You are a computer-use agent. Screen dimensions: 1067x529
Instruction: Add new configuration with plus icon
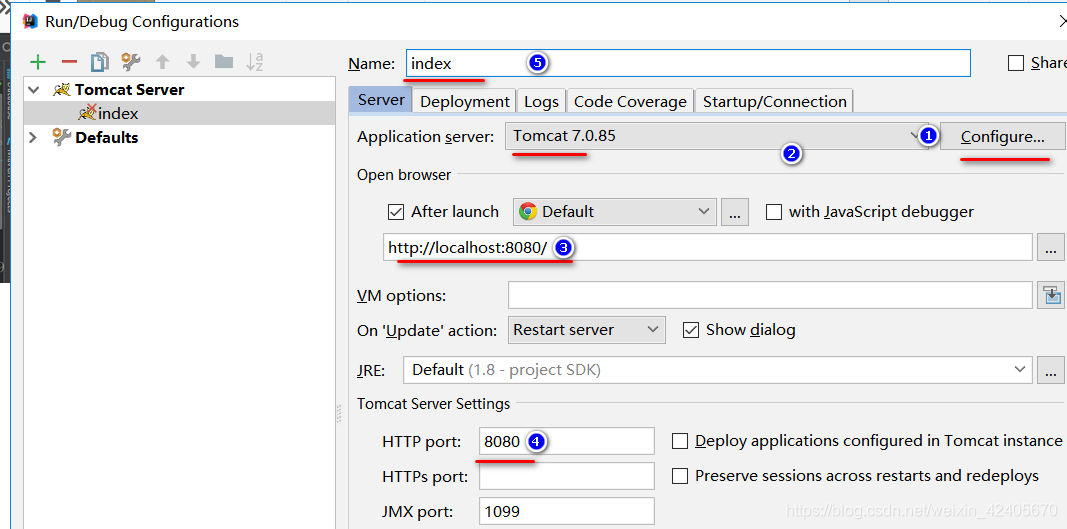point(38,62)
